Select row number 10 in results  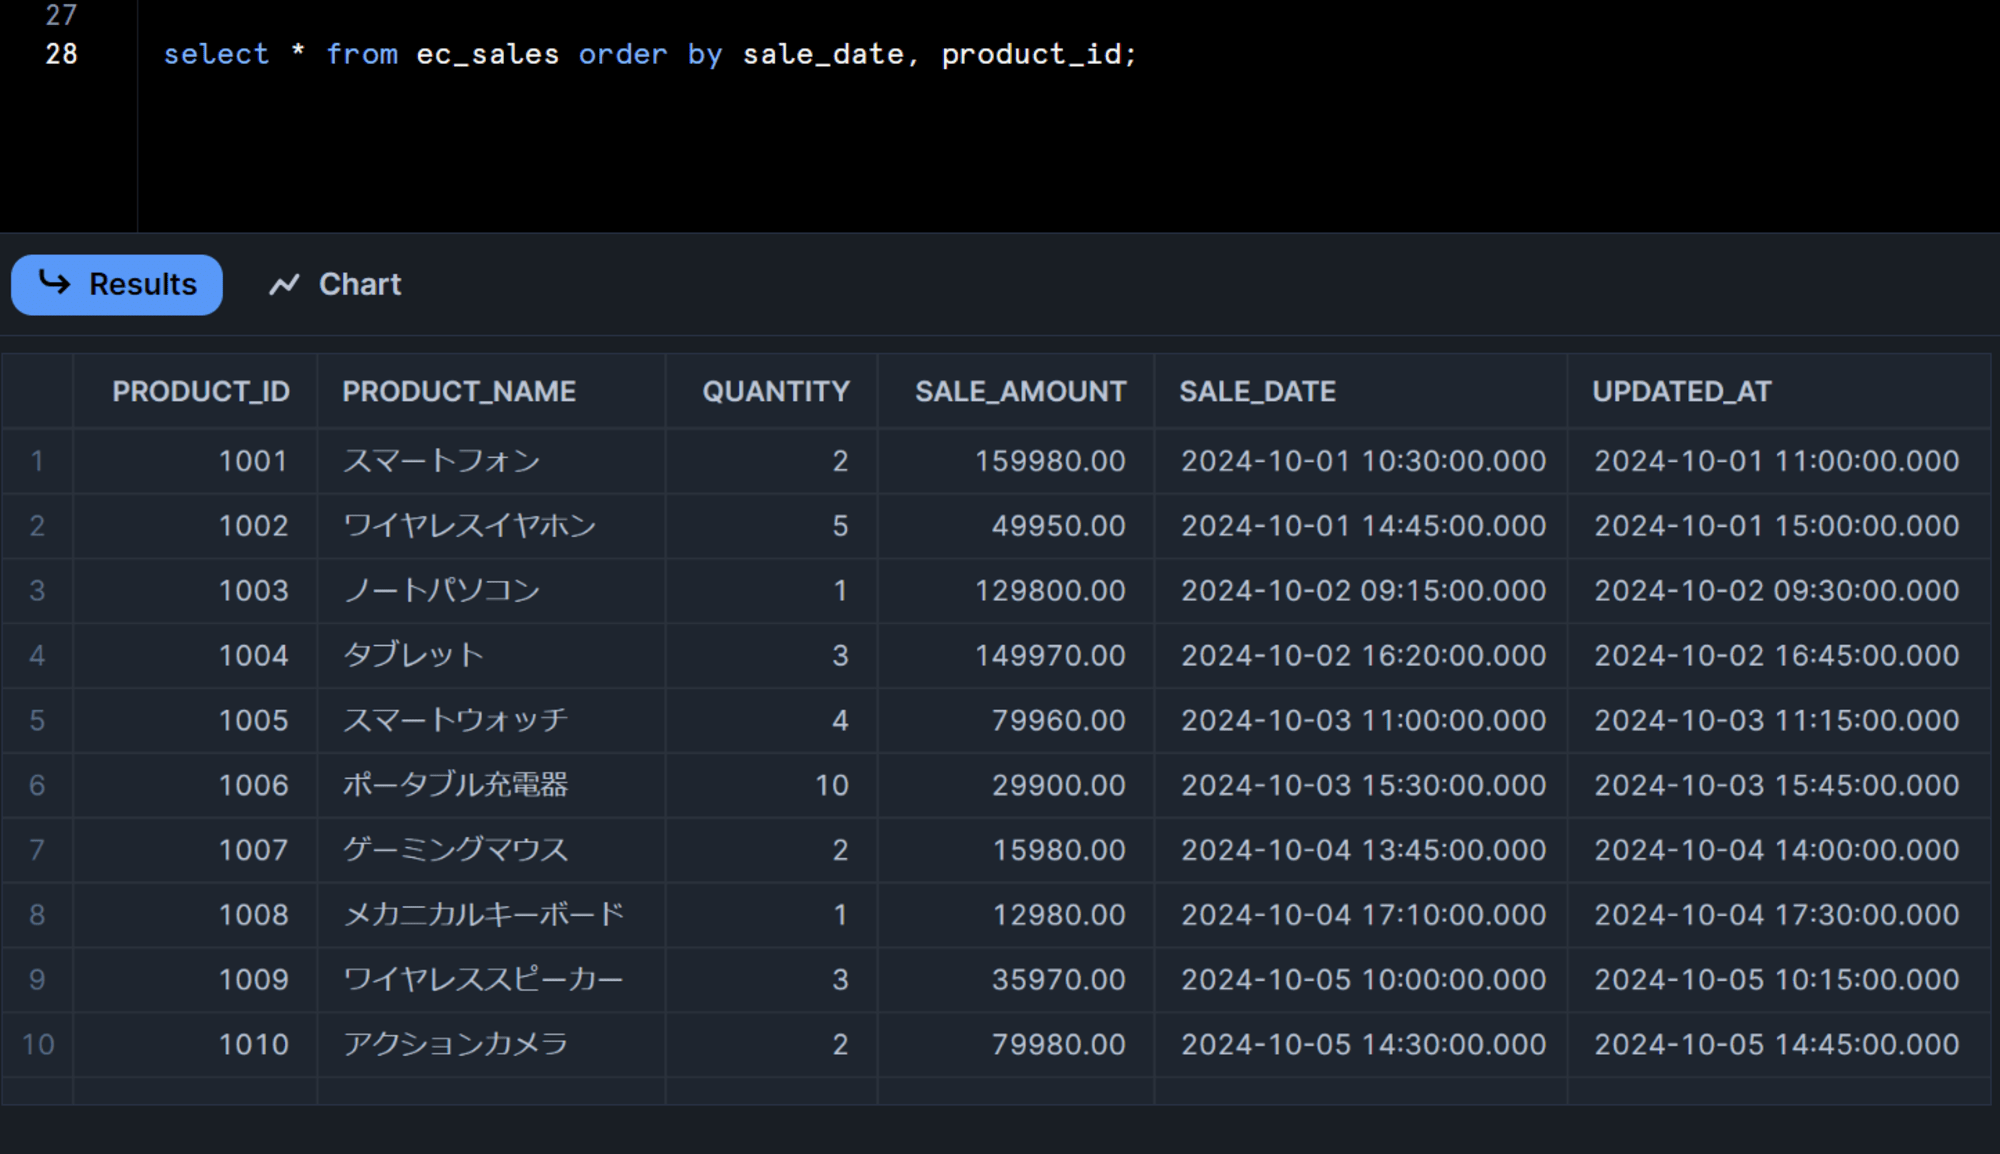(38, 1044)
